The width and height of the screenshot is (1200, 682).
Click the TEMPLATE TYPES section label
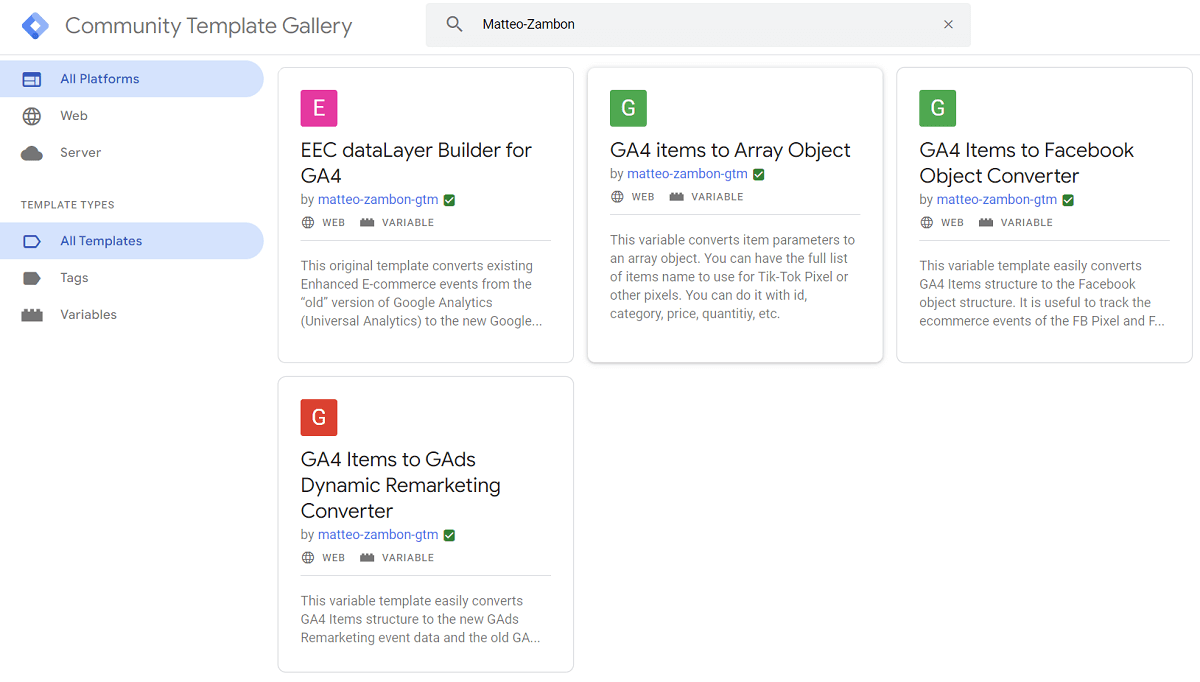(x=68, y=205)
